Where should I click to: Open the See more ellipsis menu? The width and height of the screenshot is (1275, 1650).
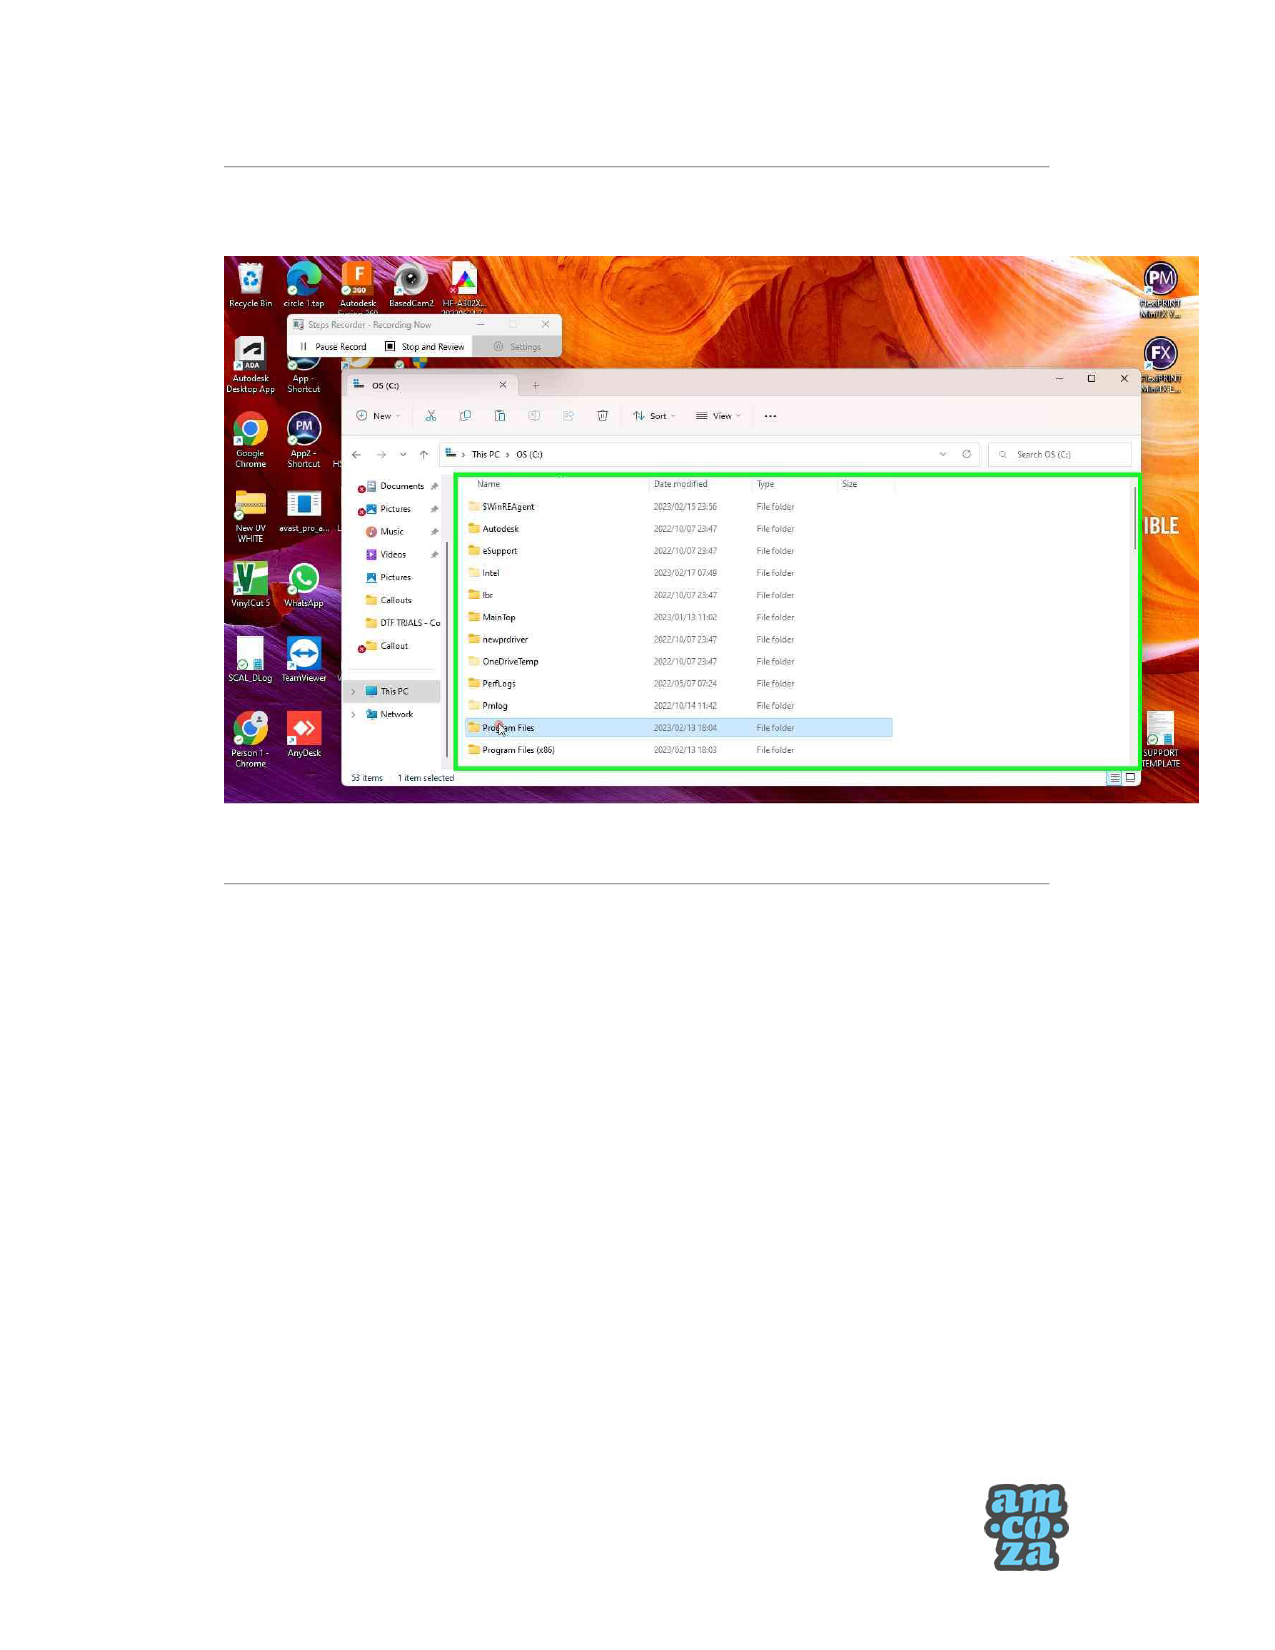770,416
